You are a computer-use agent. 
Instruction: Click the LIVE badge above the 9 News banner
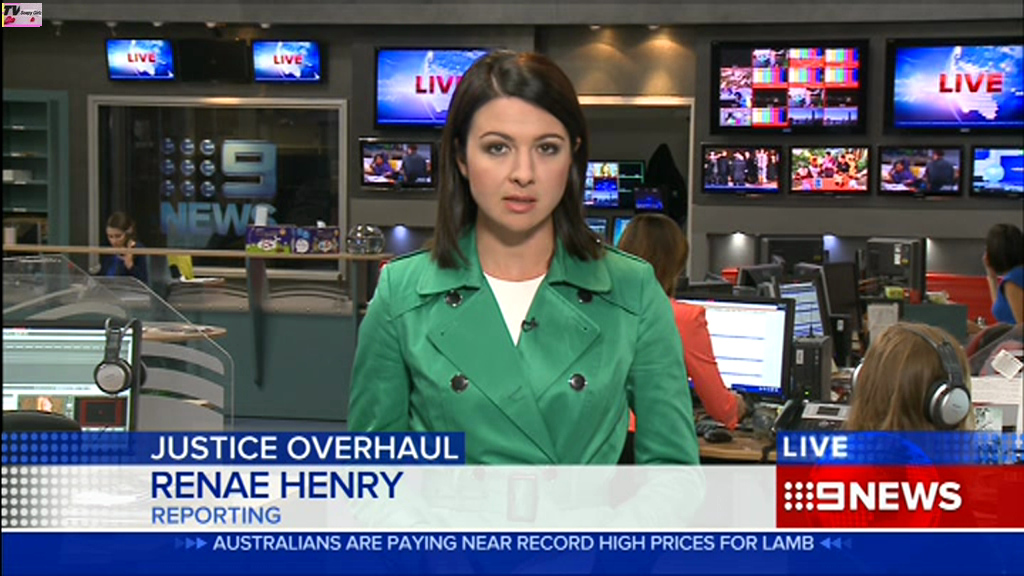click(x=815, y=447)
